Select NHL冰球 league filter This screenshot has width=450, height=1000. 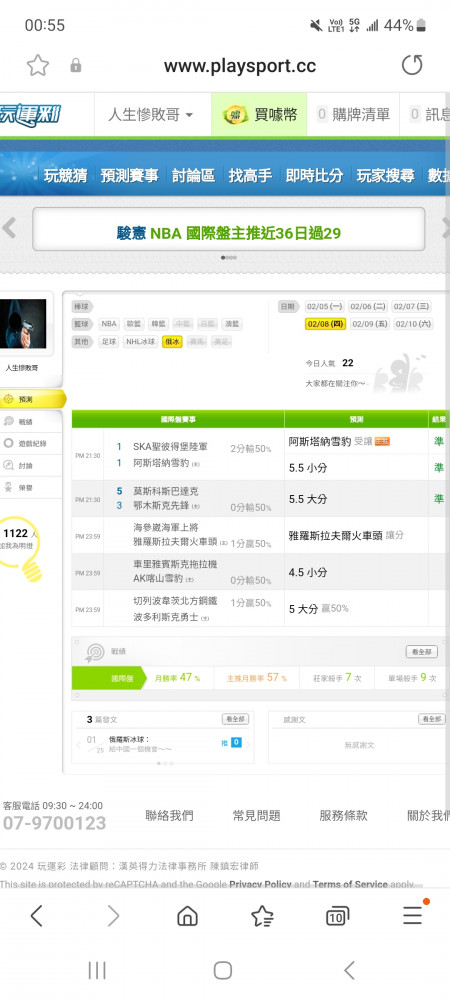[140, 342]
